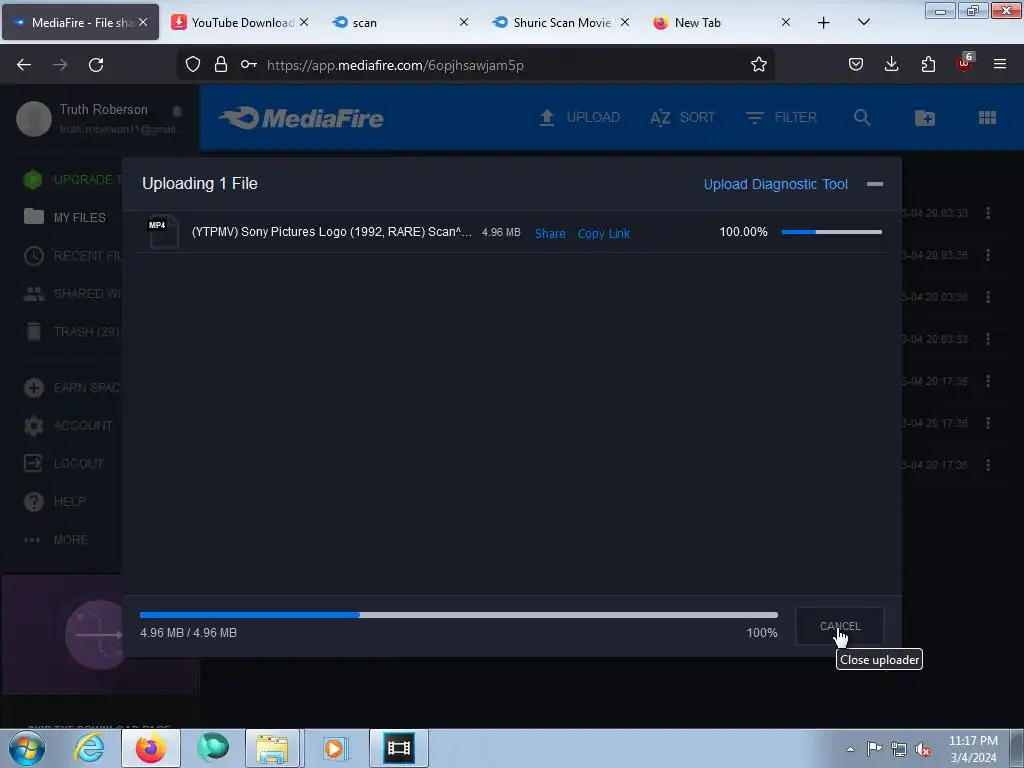Open MY FILES in the sidebar
Viewport: 1024px width, 768px height.
tap(65, 217)
